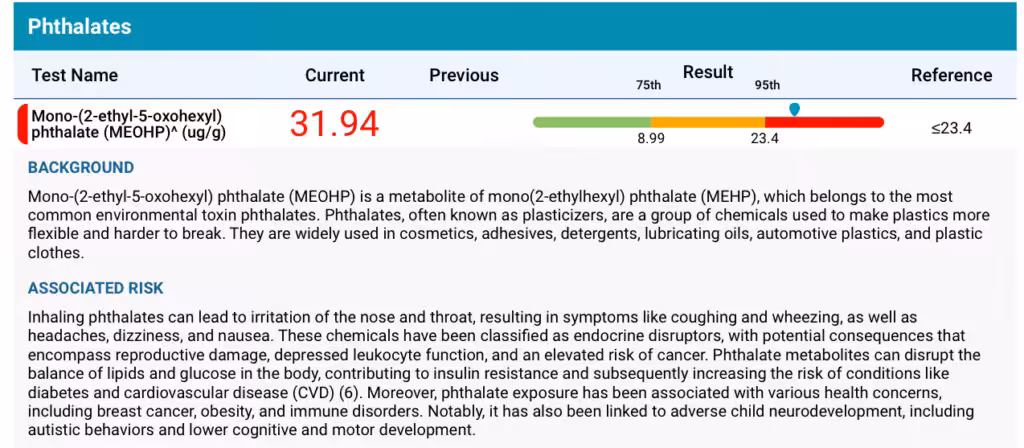The width and height of the screenshot is (1024, 448).
Task: Click the Phthalates section header
Action: [80, 27]
